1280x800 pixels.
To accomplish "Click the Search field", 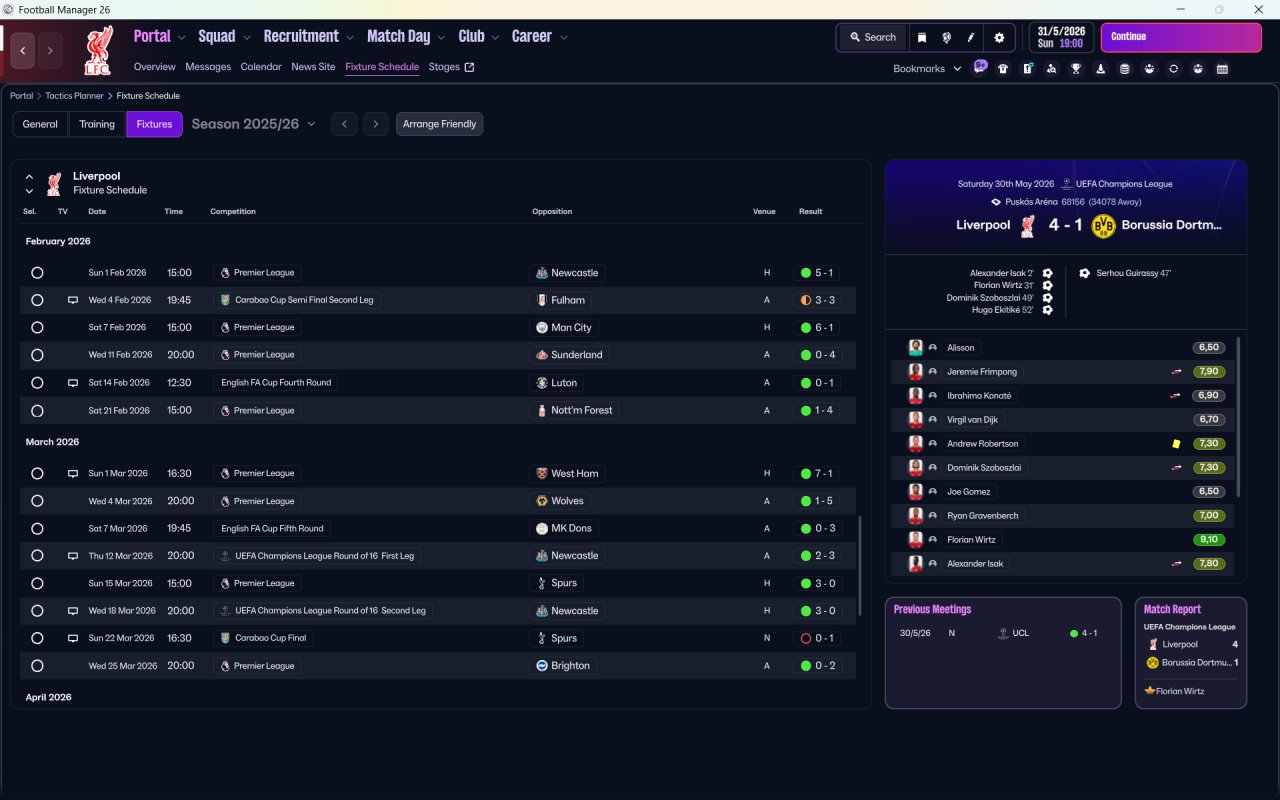I will coord(872,37).
